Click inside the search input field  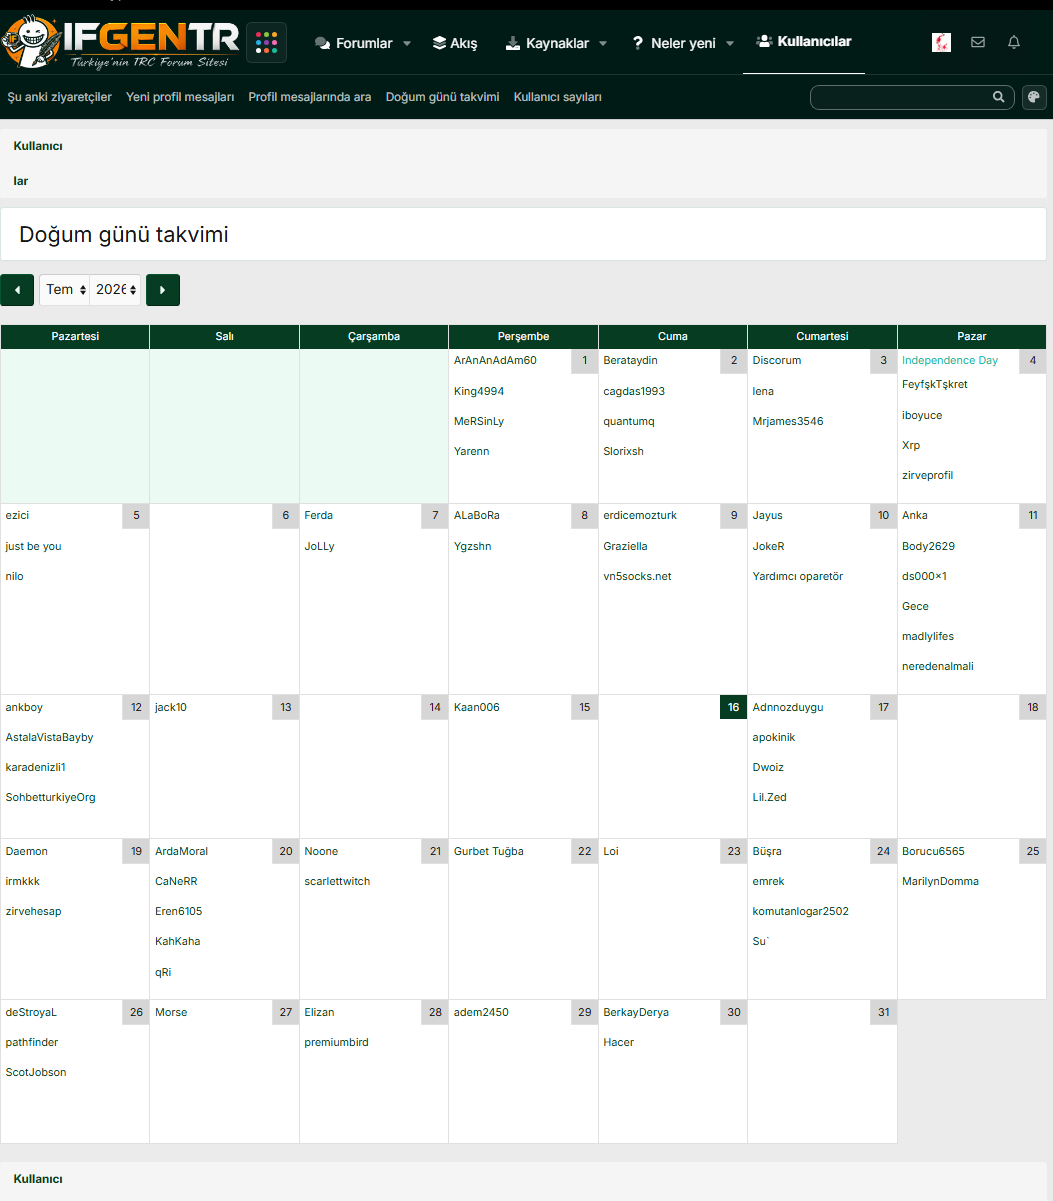pos(900,97)
